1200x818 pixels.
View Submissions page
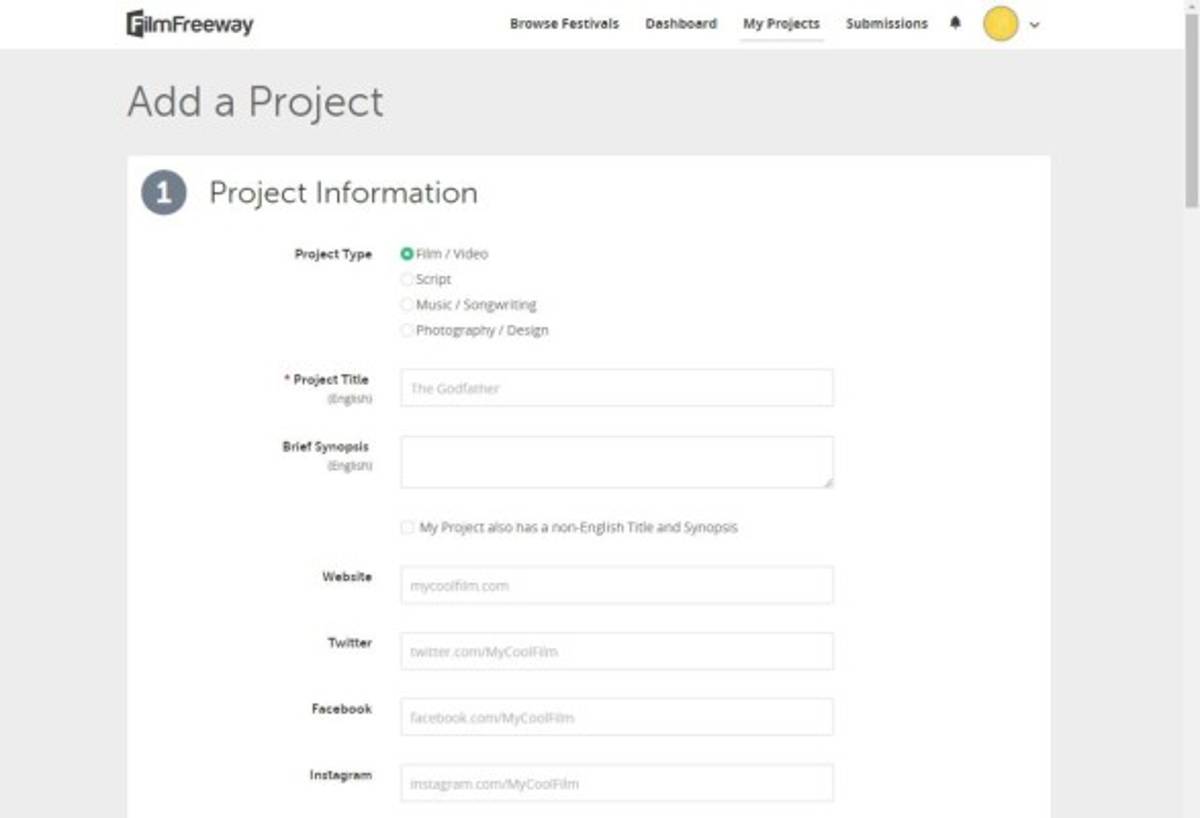tap(886, 24)
